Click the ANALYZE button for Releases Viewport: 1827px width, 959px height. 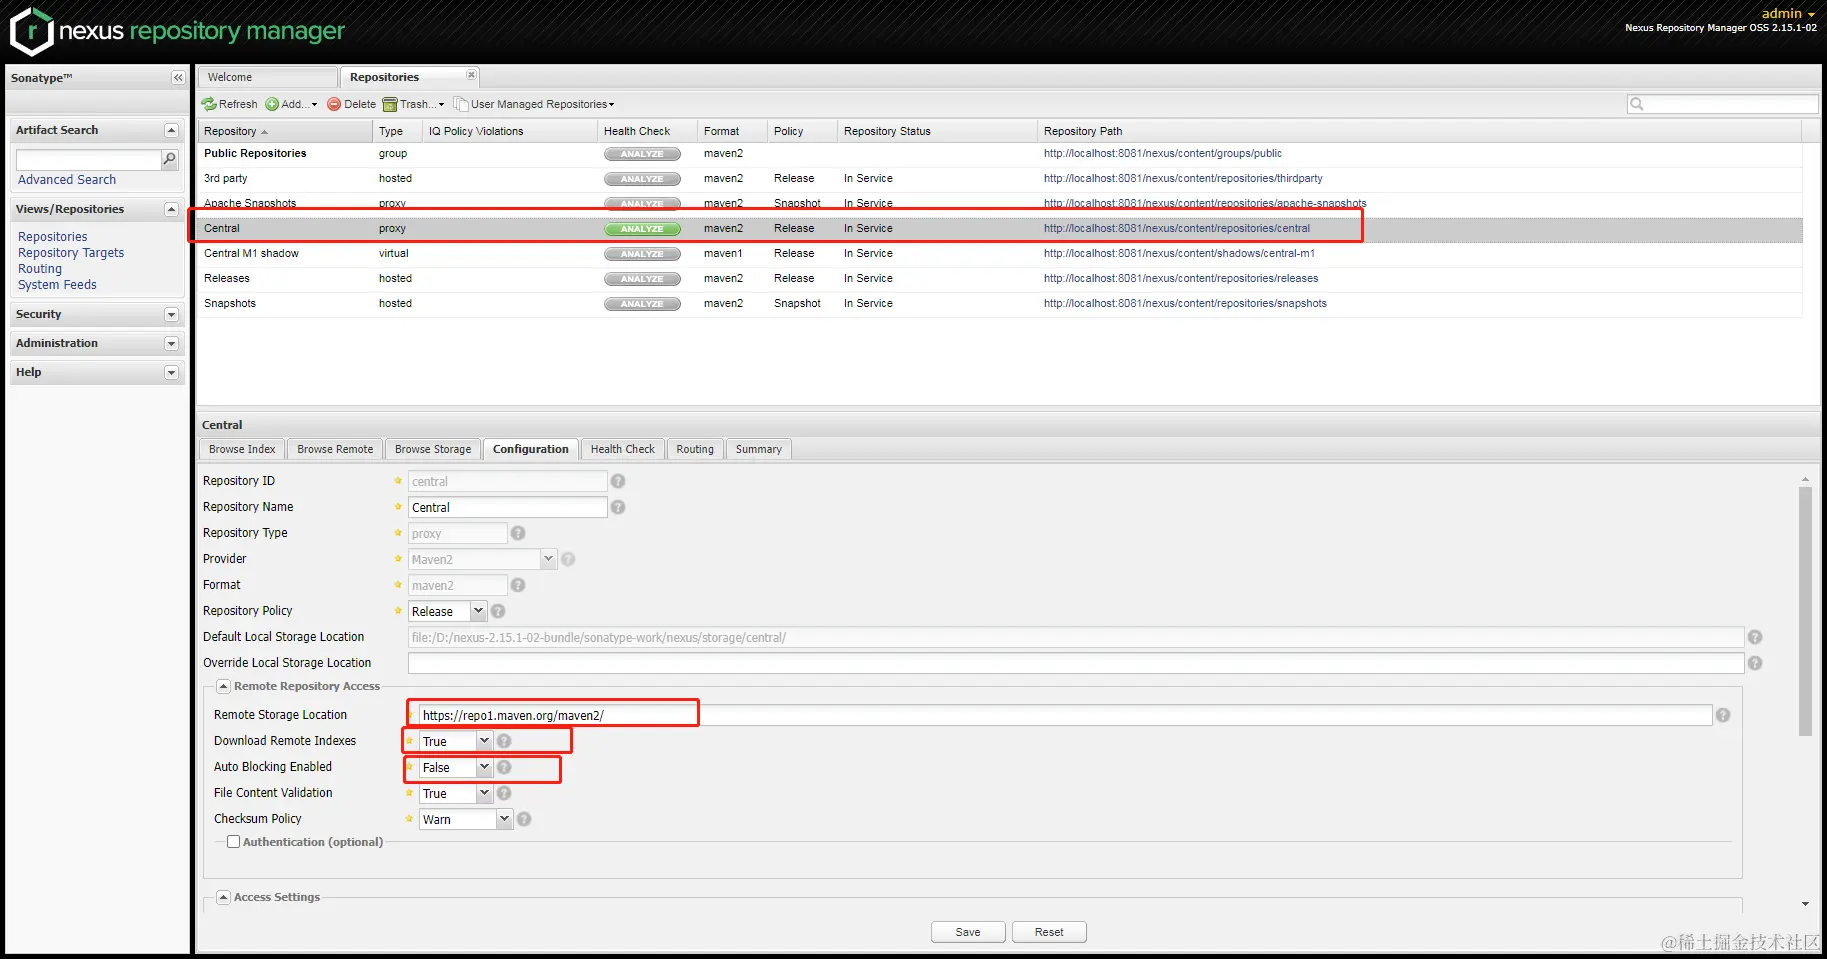[642, 279]
